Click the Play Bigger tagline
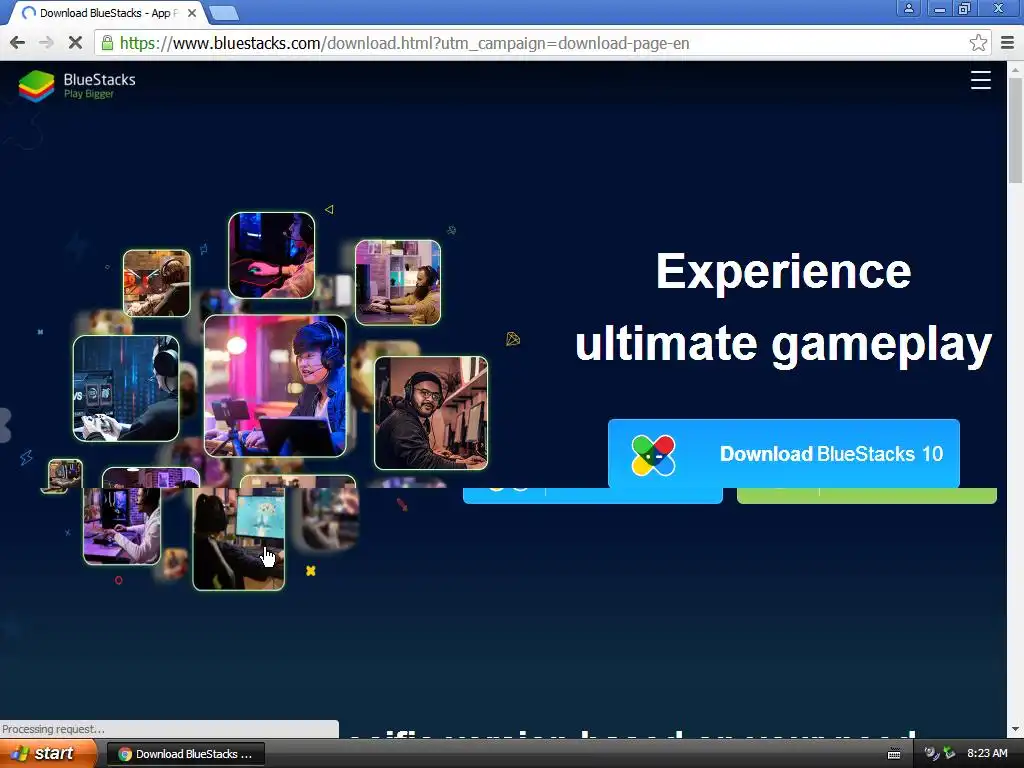 tap(89, 94)
